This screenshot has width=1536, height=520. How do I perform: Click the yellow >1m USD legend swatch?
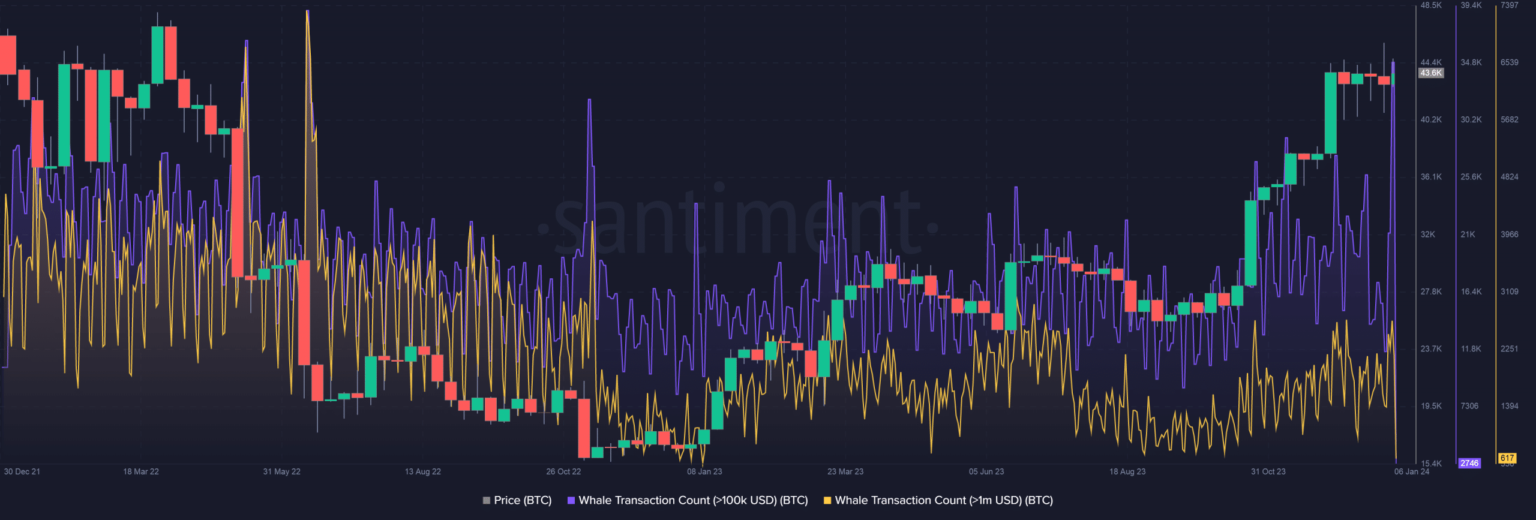826,500
